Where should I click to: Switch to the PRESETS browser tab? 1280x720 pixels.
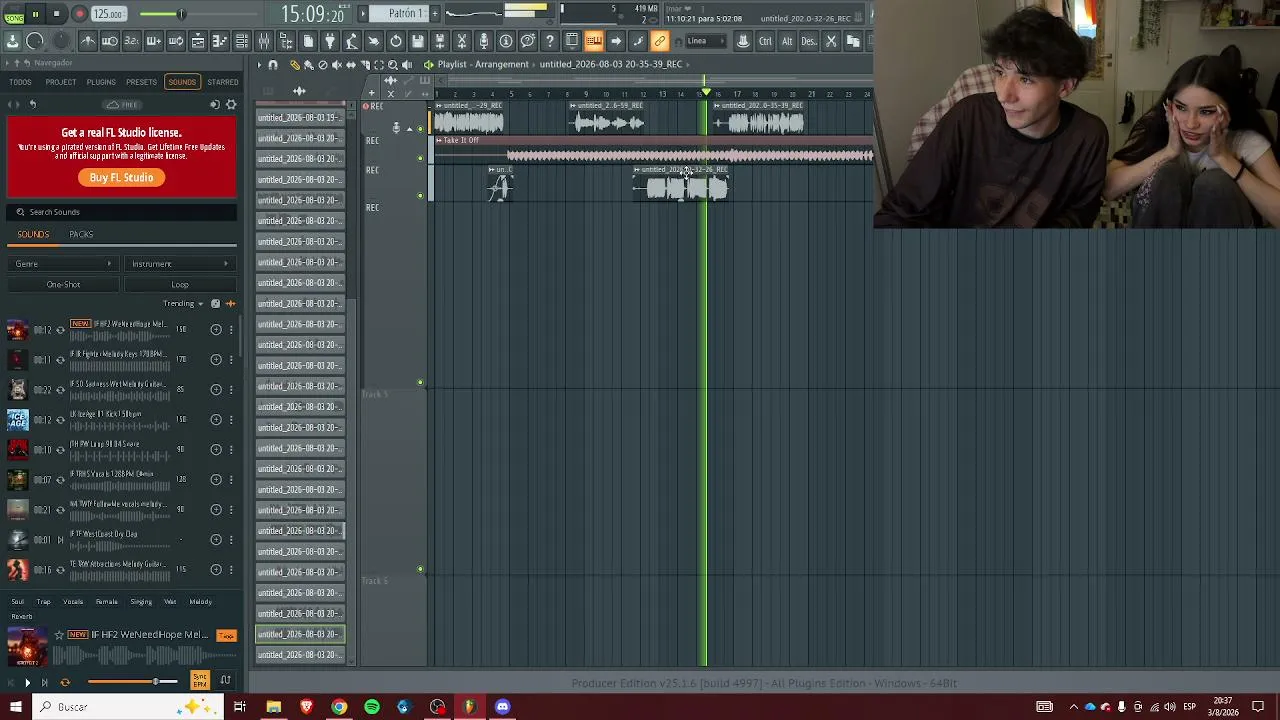click(x=141, y=82)
